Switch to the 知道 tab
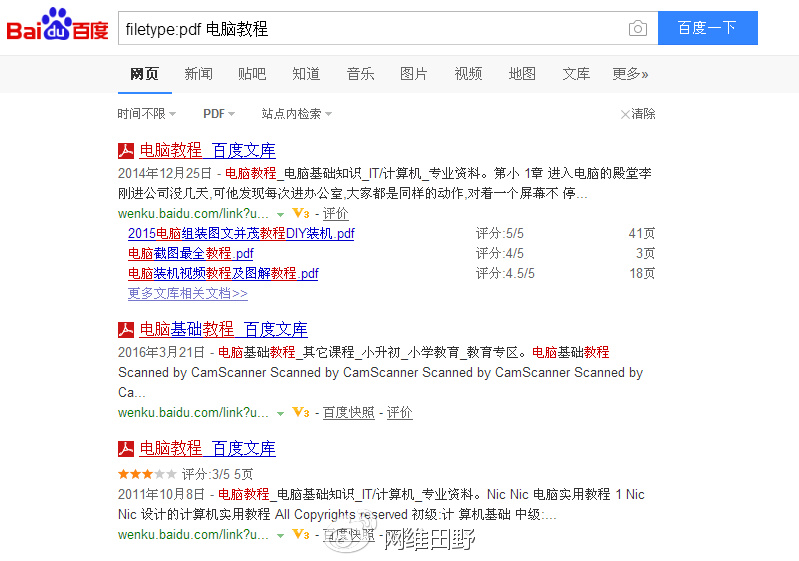Image resolution: width=799 pixels, height=561 pixels. (306, 74)
